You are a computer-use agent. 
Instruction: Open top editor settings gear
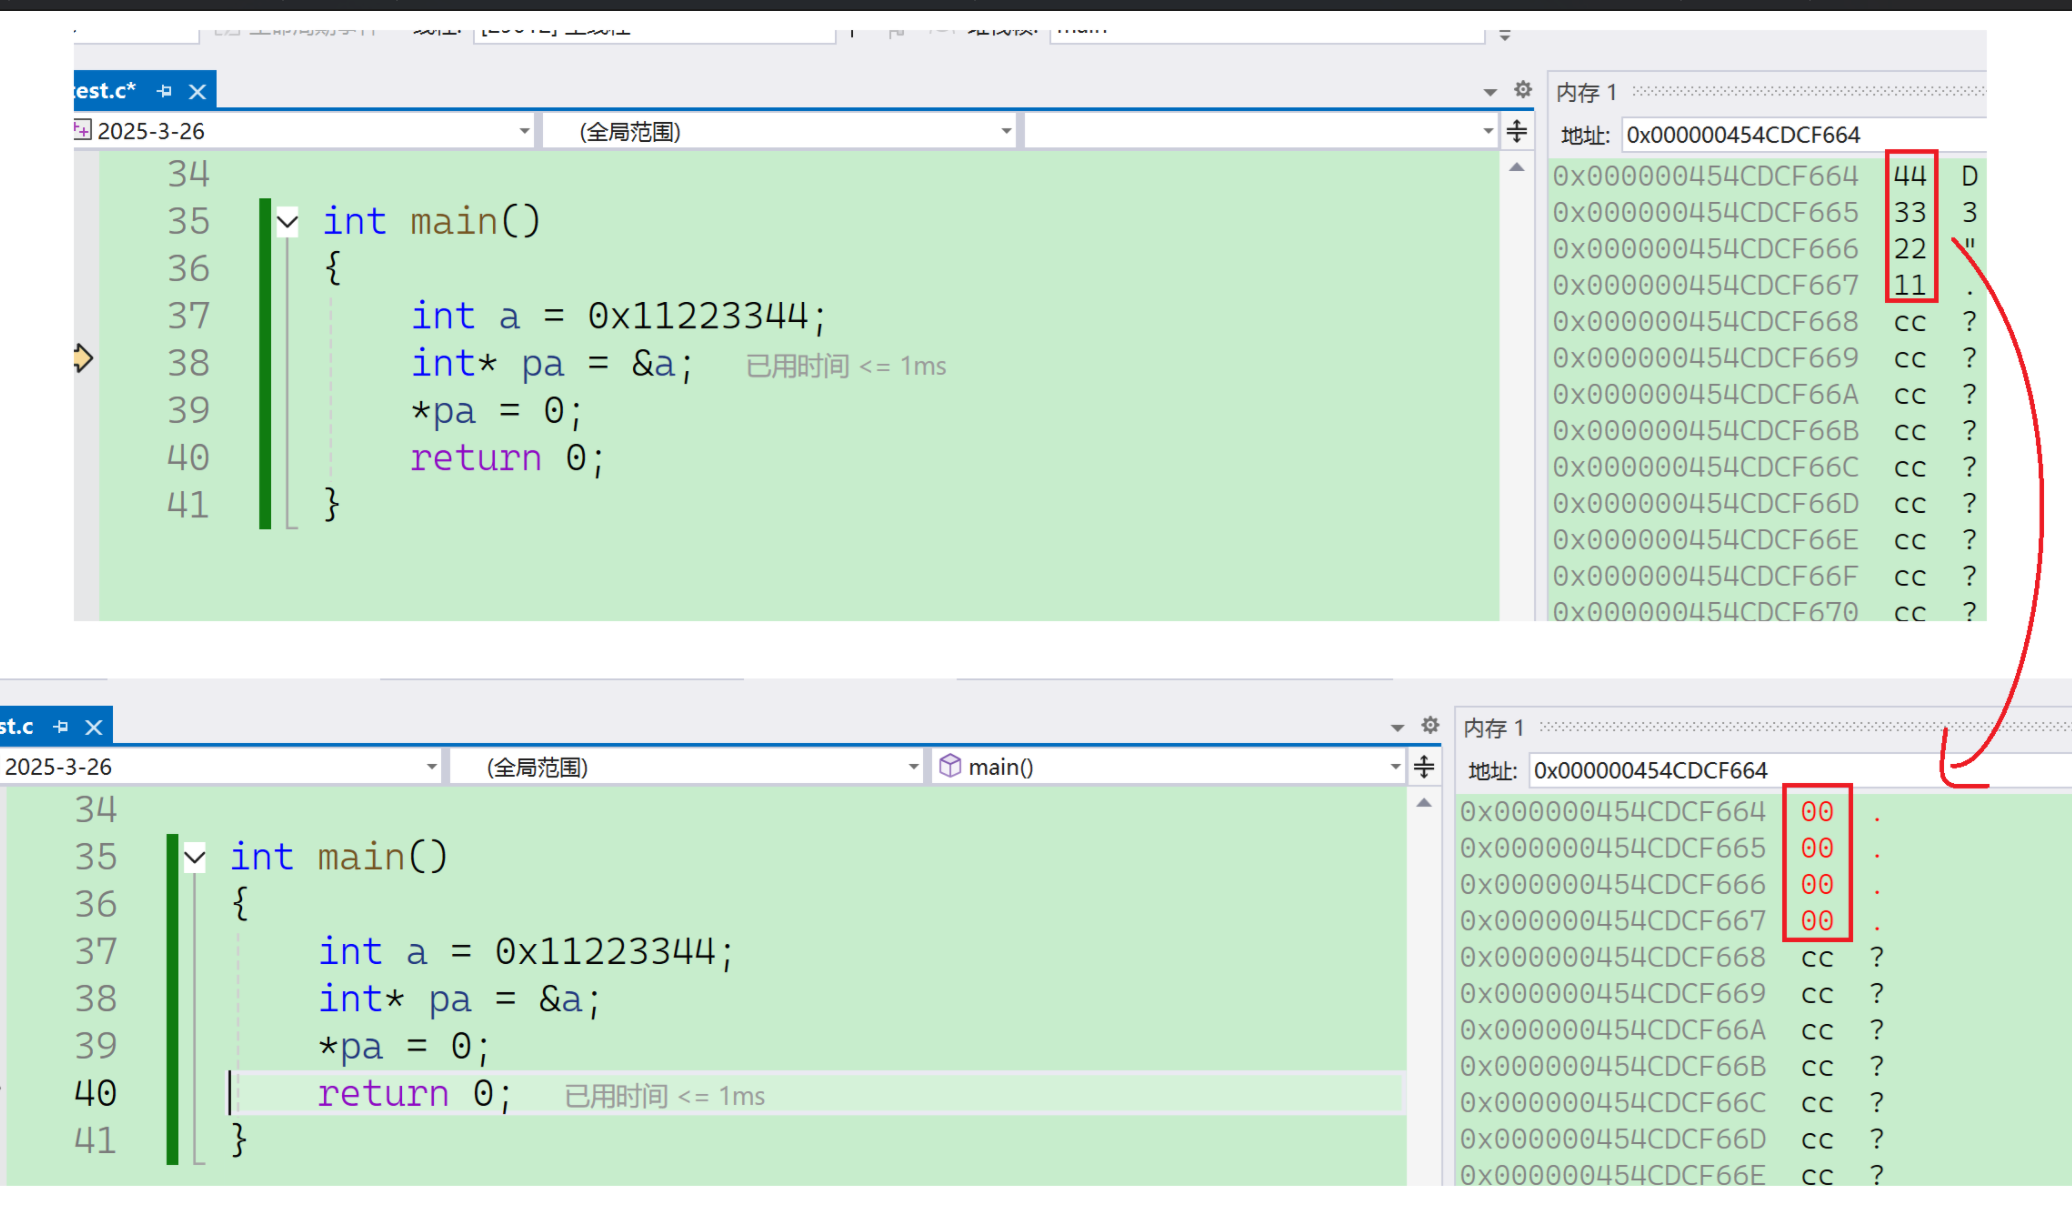pos(1522,90)
